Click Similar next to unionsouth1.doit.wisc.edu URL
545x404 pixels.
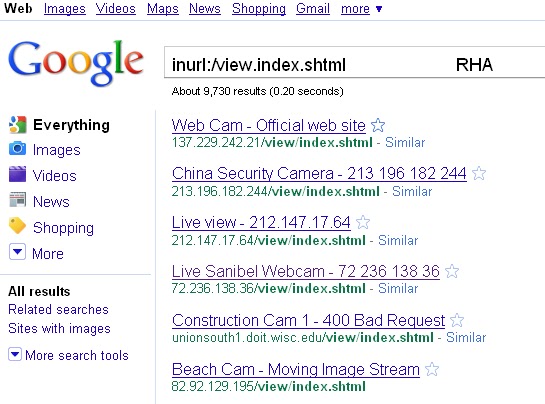click(466, 338)
